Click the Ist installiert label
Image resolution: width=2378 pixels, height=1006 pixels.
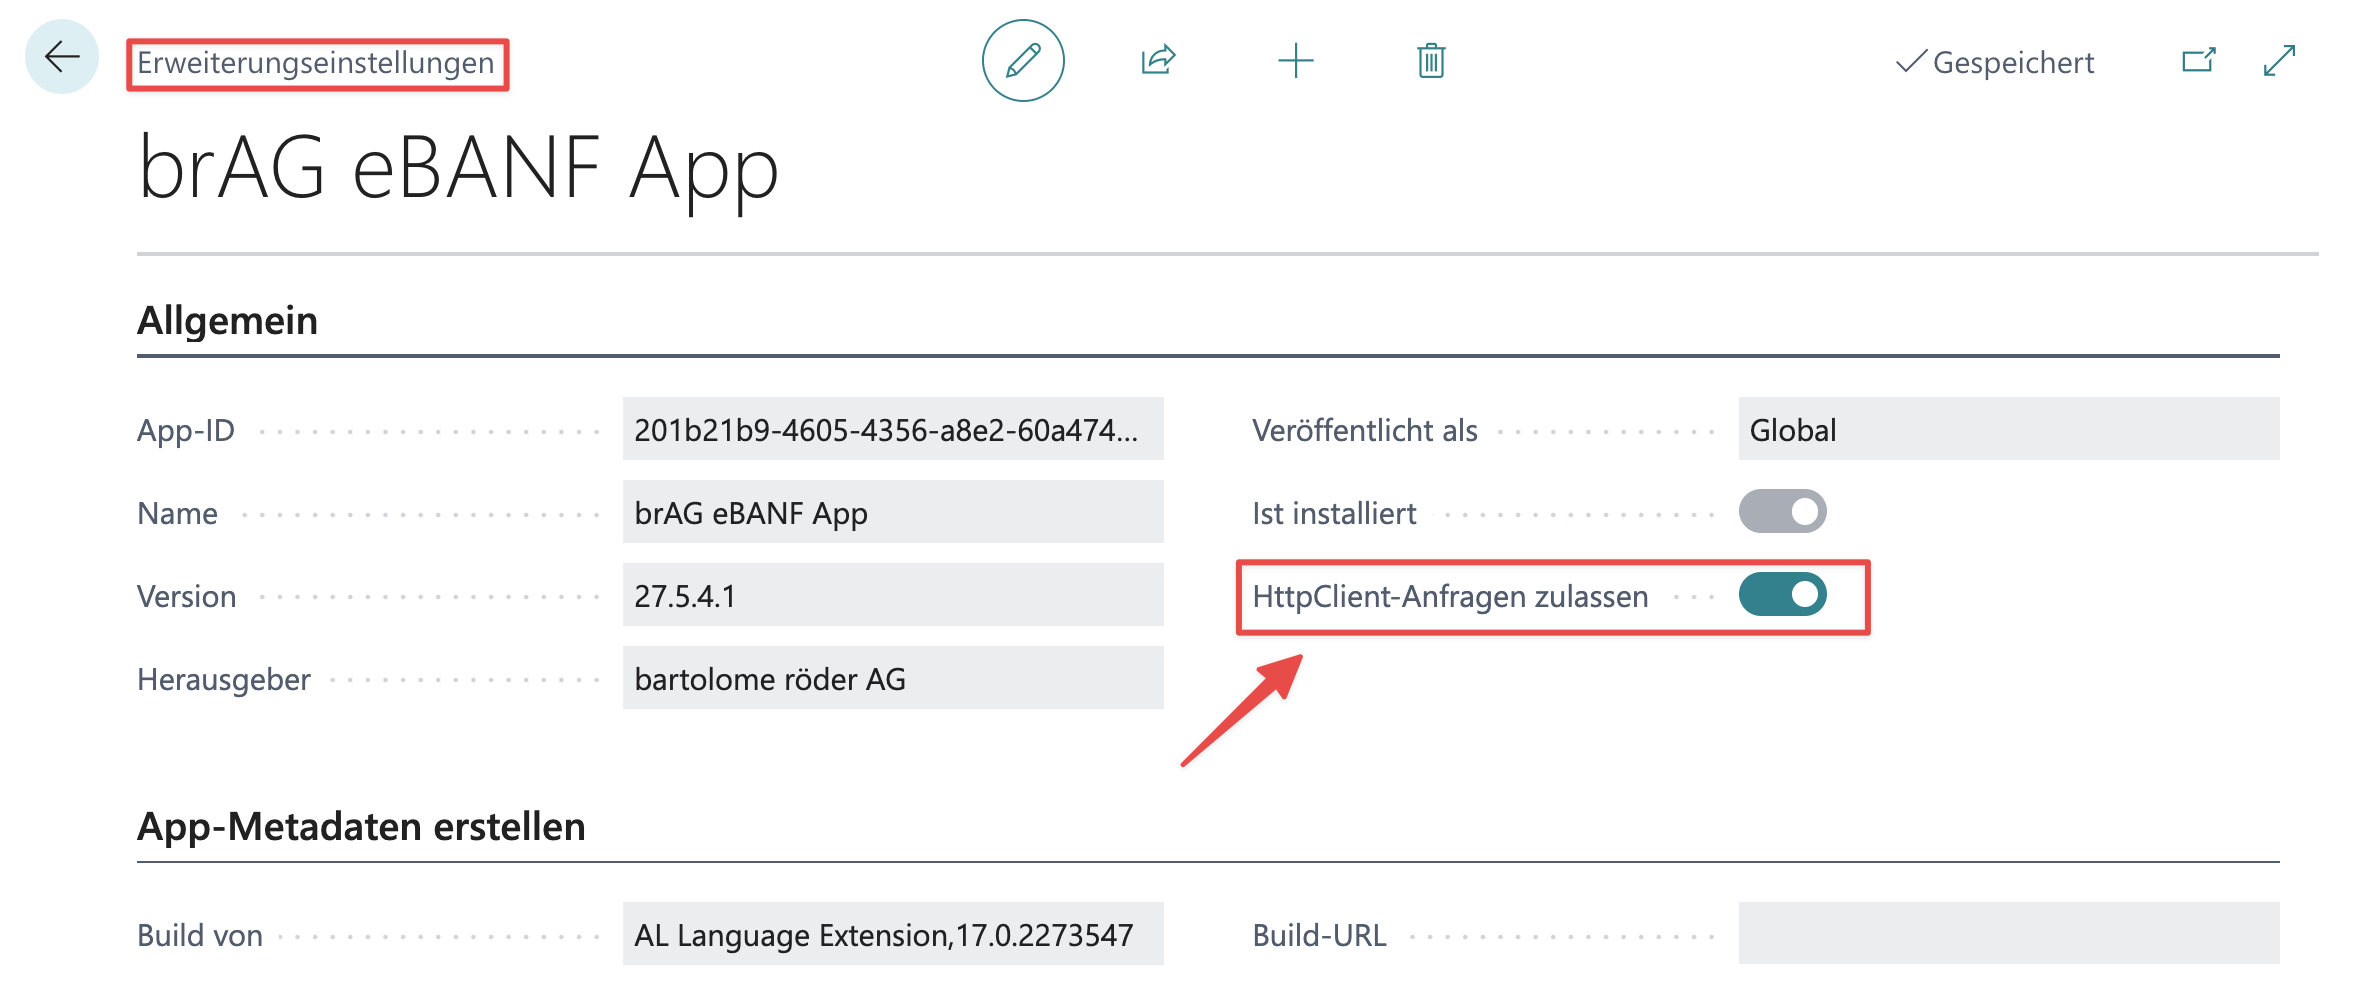[1334, 513]
